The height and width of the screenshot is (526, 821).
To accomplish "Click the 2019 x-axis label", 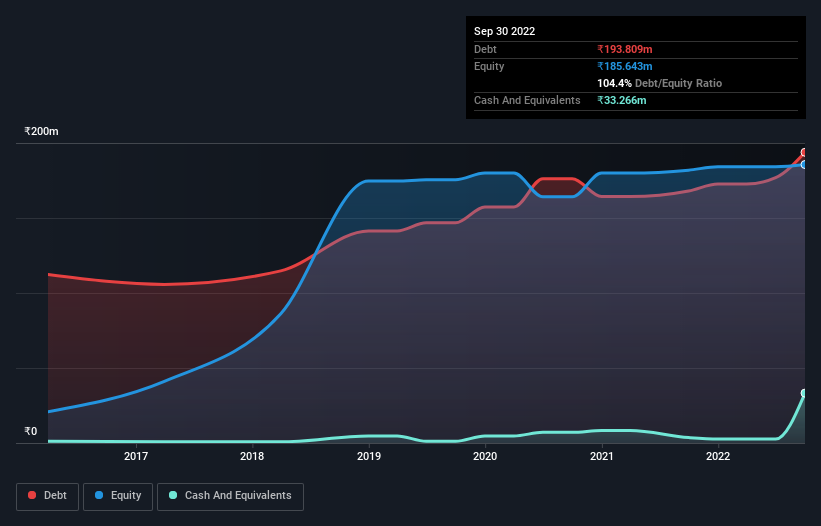I will 369,456.
